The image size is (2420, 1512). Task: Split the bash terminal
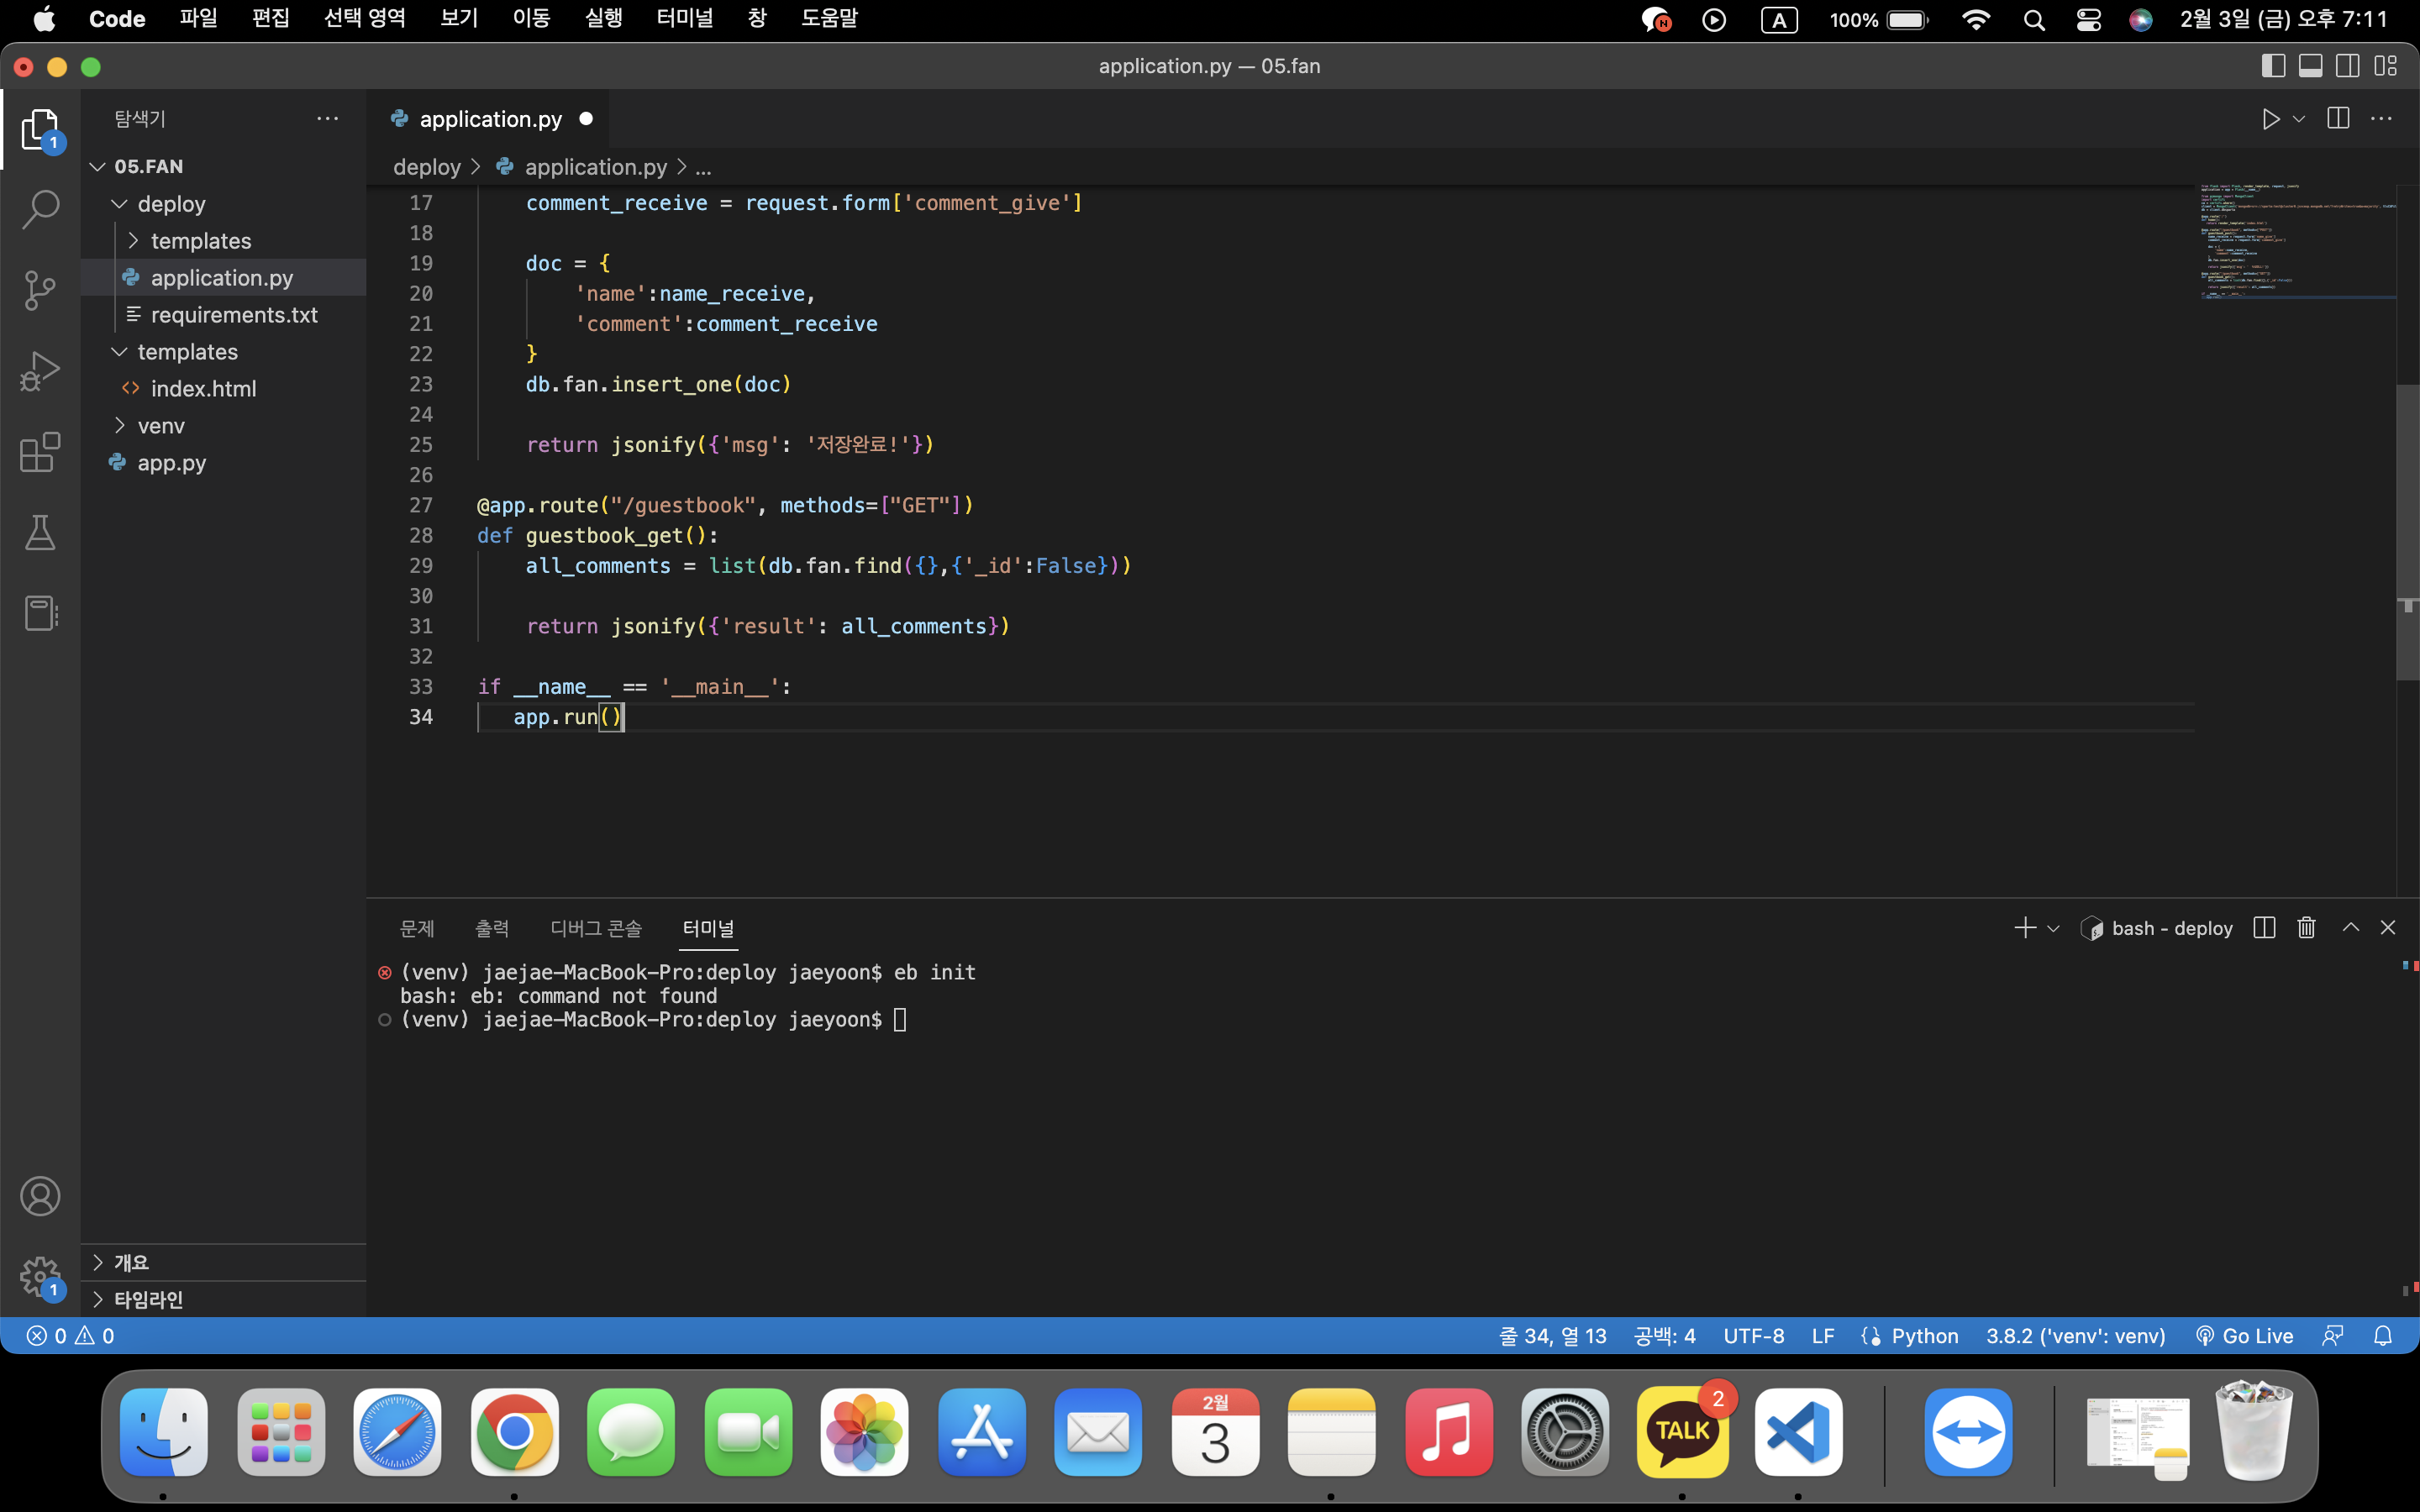click(2265, 928)
